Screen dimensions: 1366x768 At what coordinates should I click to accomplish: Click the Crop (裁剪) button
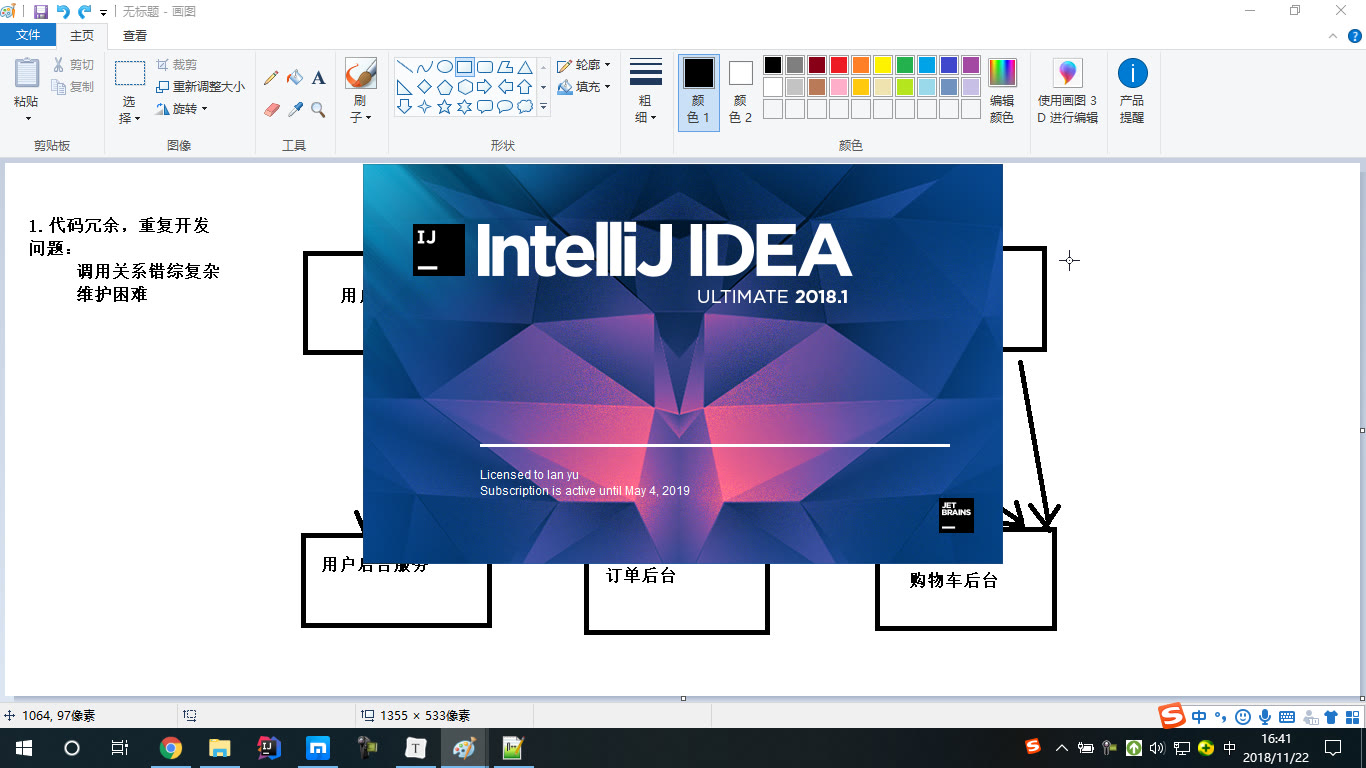pos(177,65)
